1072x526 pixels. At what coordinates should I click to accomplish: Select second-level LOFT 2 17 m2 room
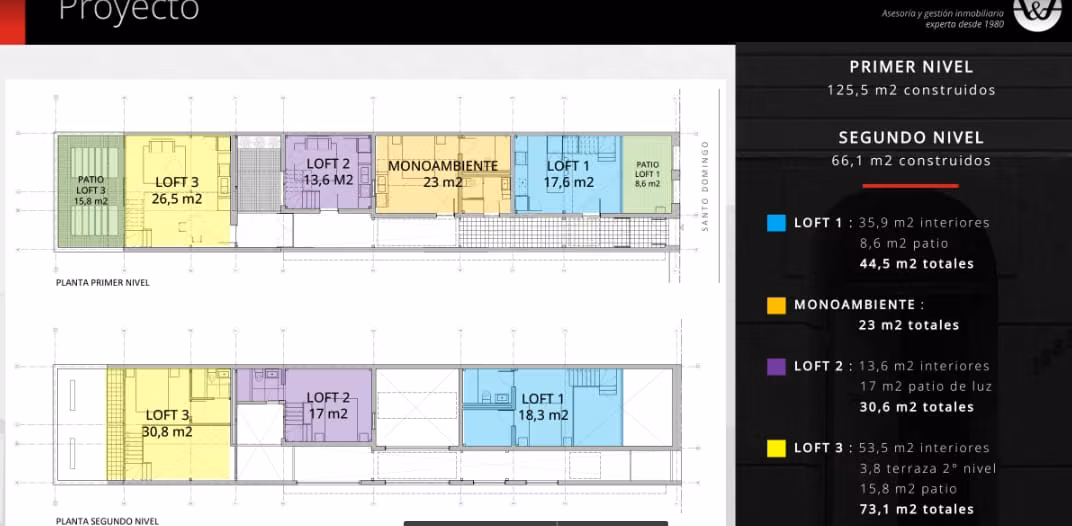coord(328,406)
